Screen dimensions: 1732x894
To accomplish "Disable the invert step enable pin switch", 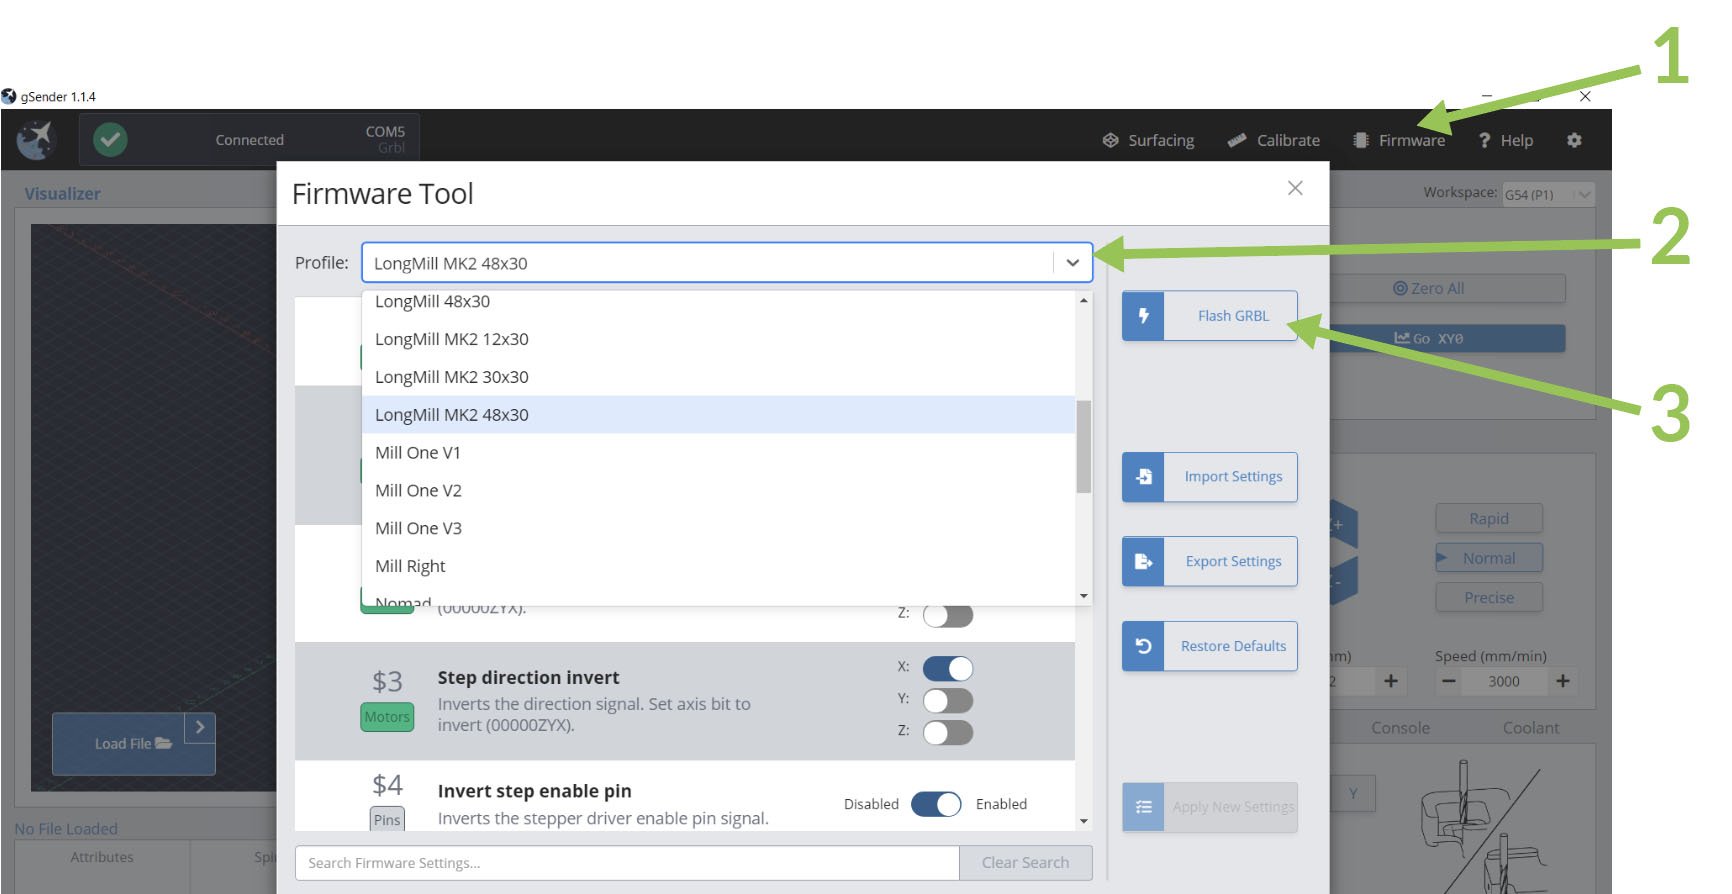I will pos(936,804).
